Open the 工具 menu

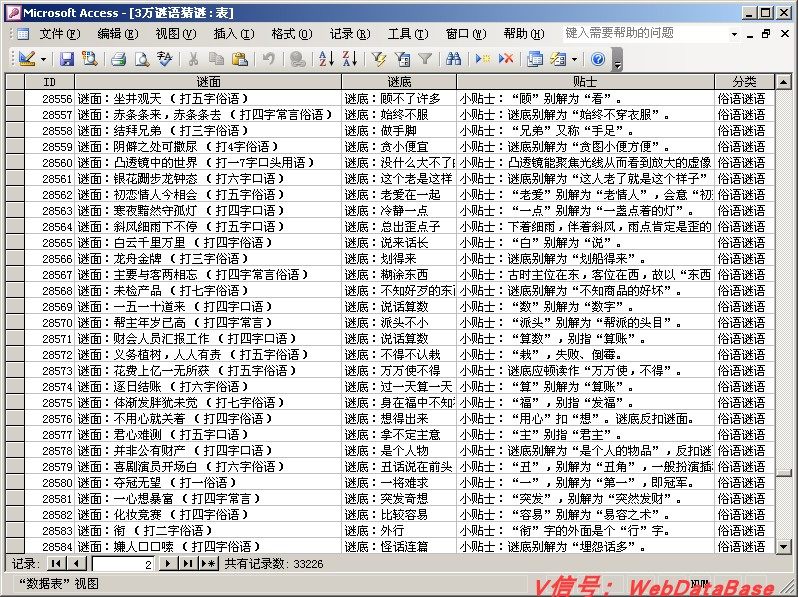(x=408, y=34)
